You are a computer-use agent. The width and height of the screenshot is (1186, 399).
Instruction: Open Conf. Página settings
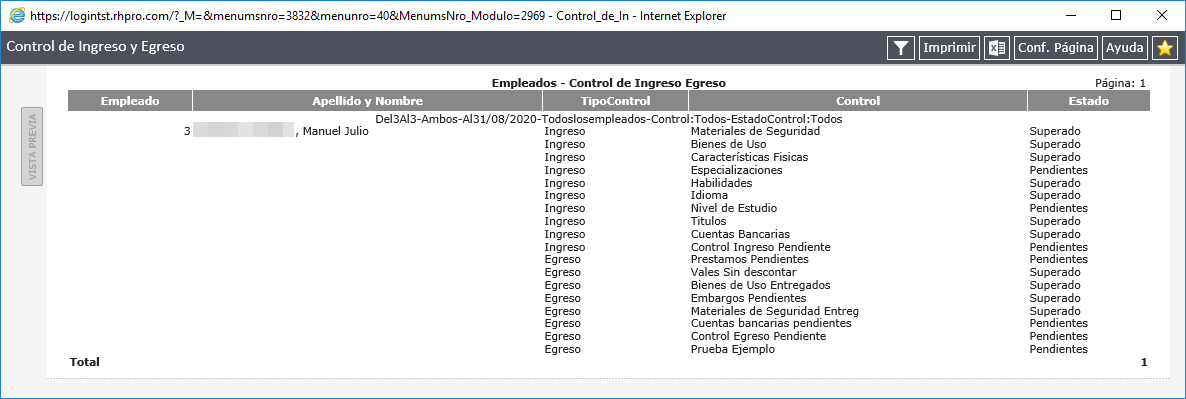pyautogui.click(x=1056, y=48)
